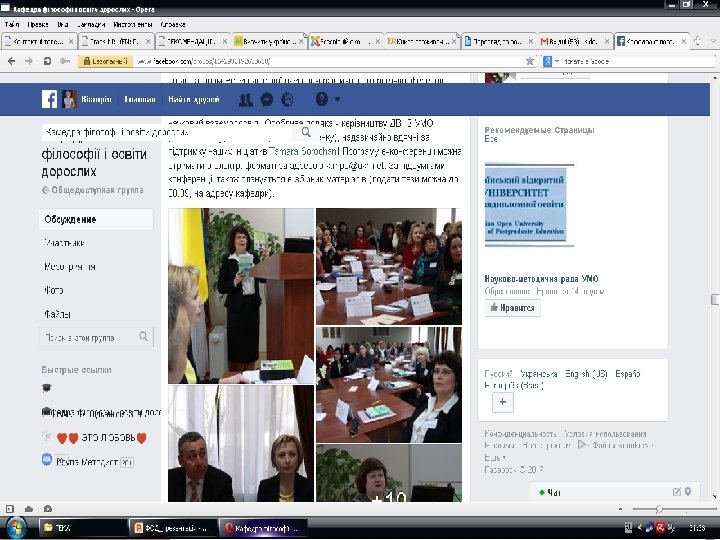The height and width of the screenshot is (540, 720).
Task: Expand the Ещё footer dropdown
Action: pyautogui.click(x=495, y=457)
